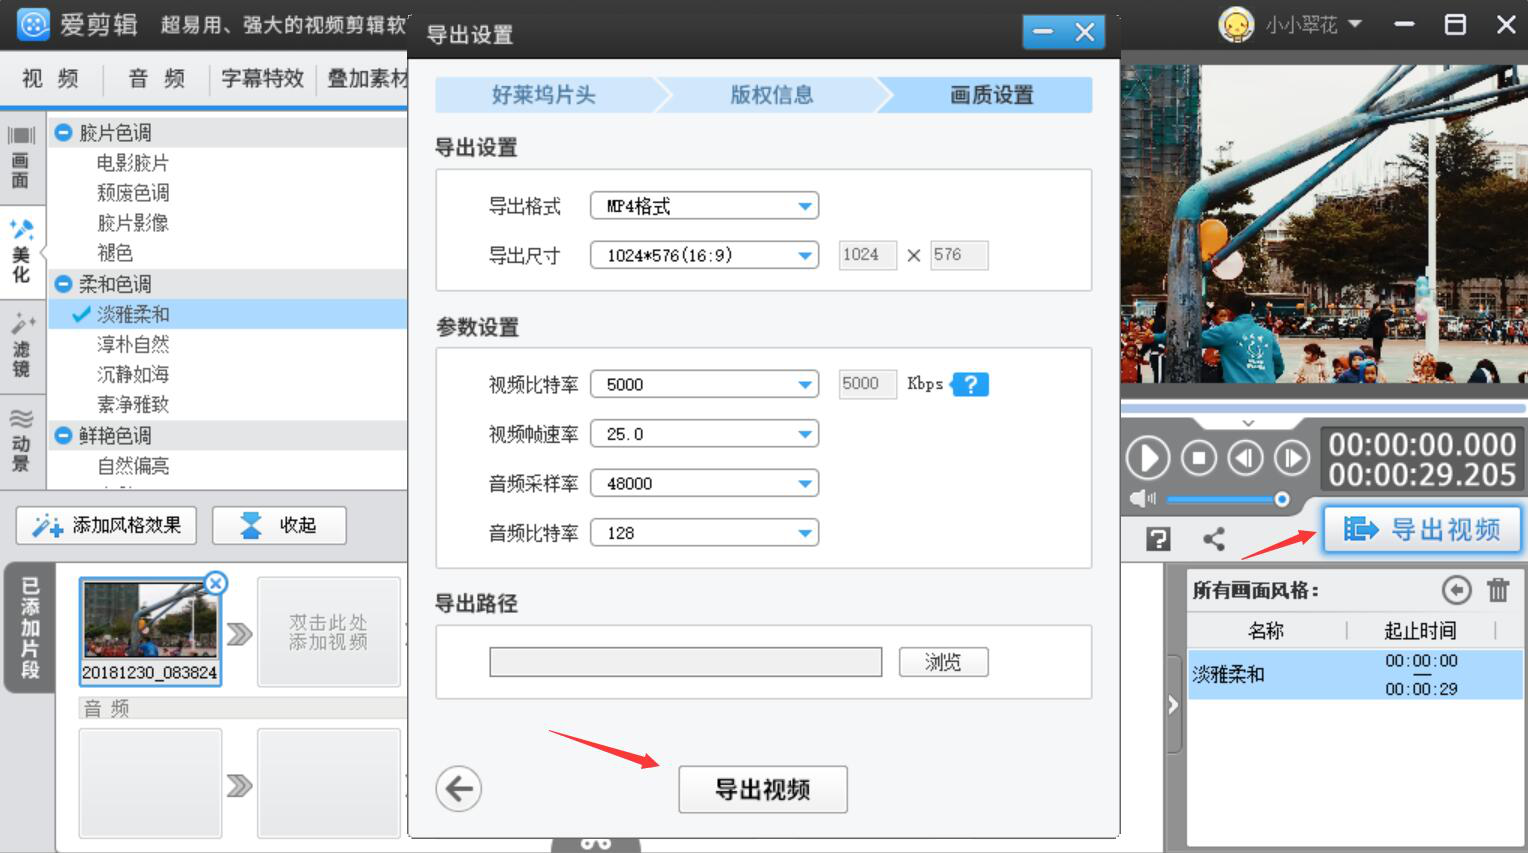
Task: Switch to the 视频 tab
Action: [x=50, y=78]
